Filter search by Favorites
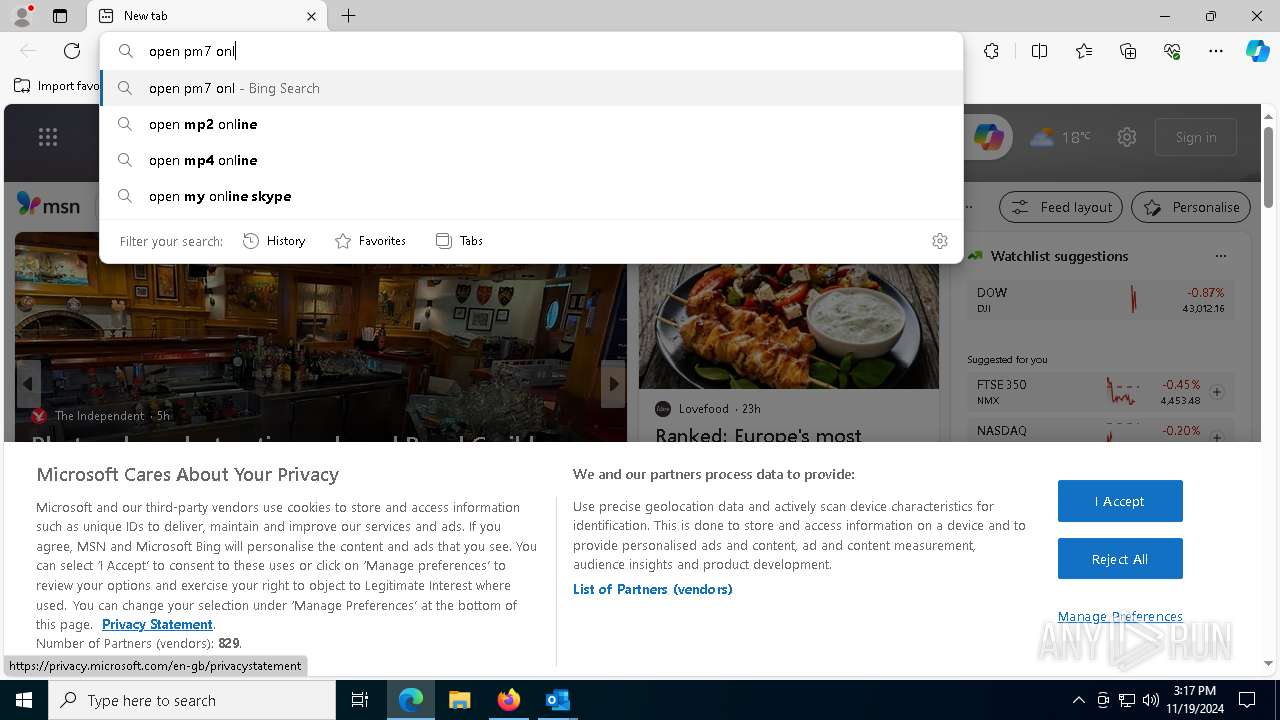 [370, 241]
